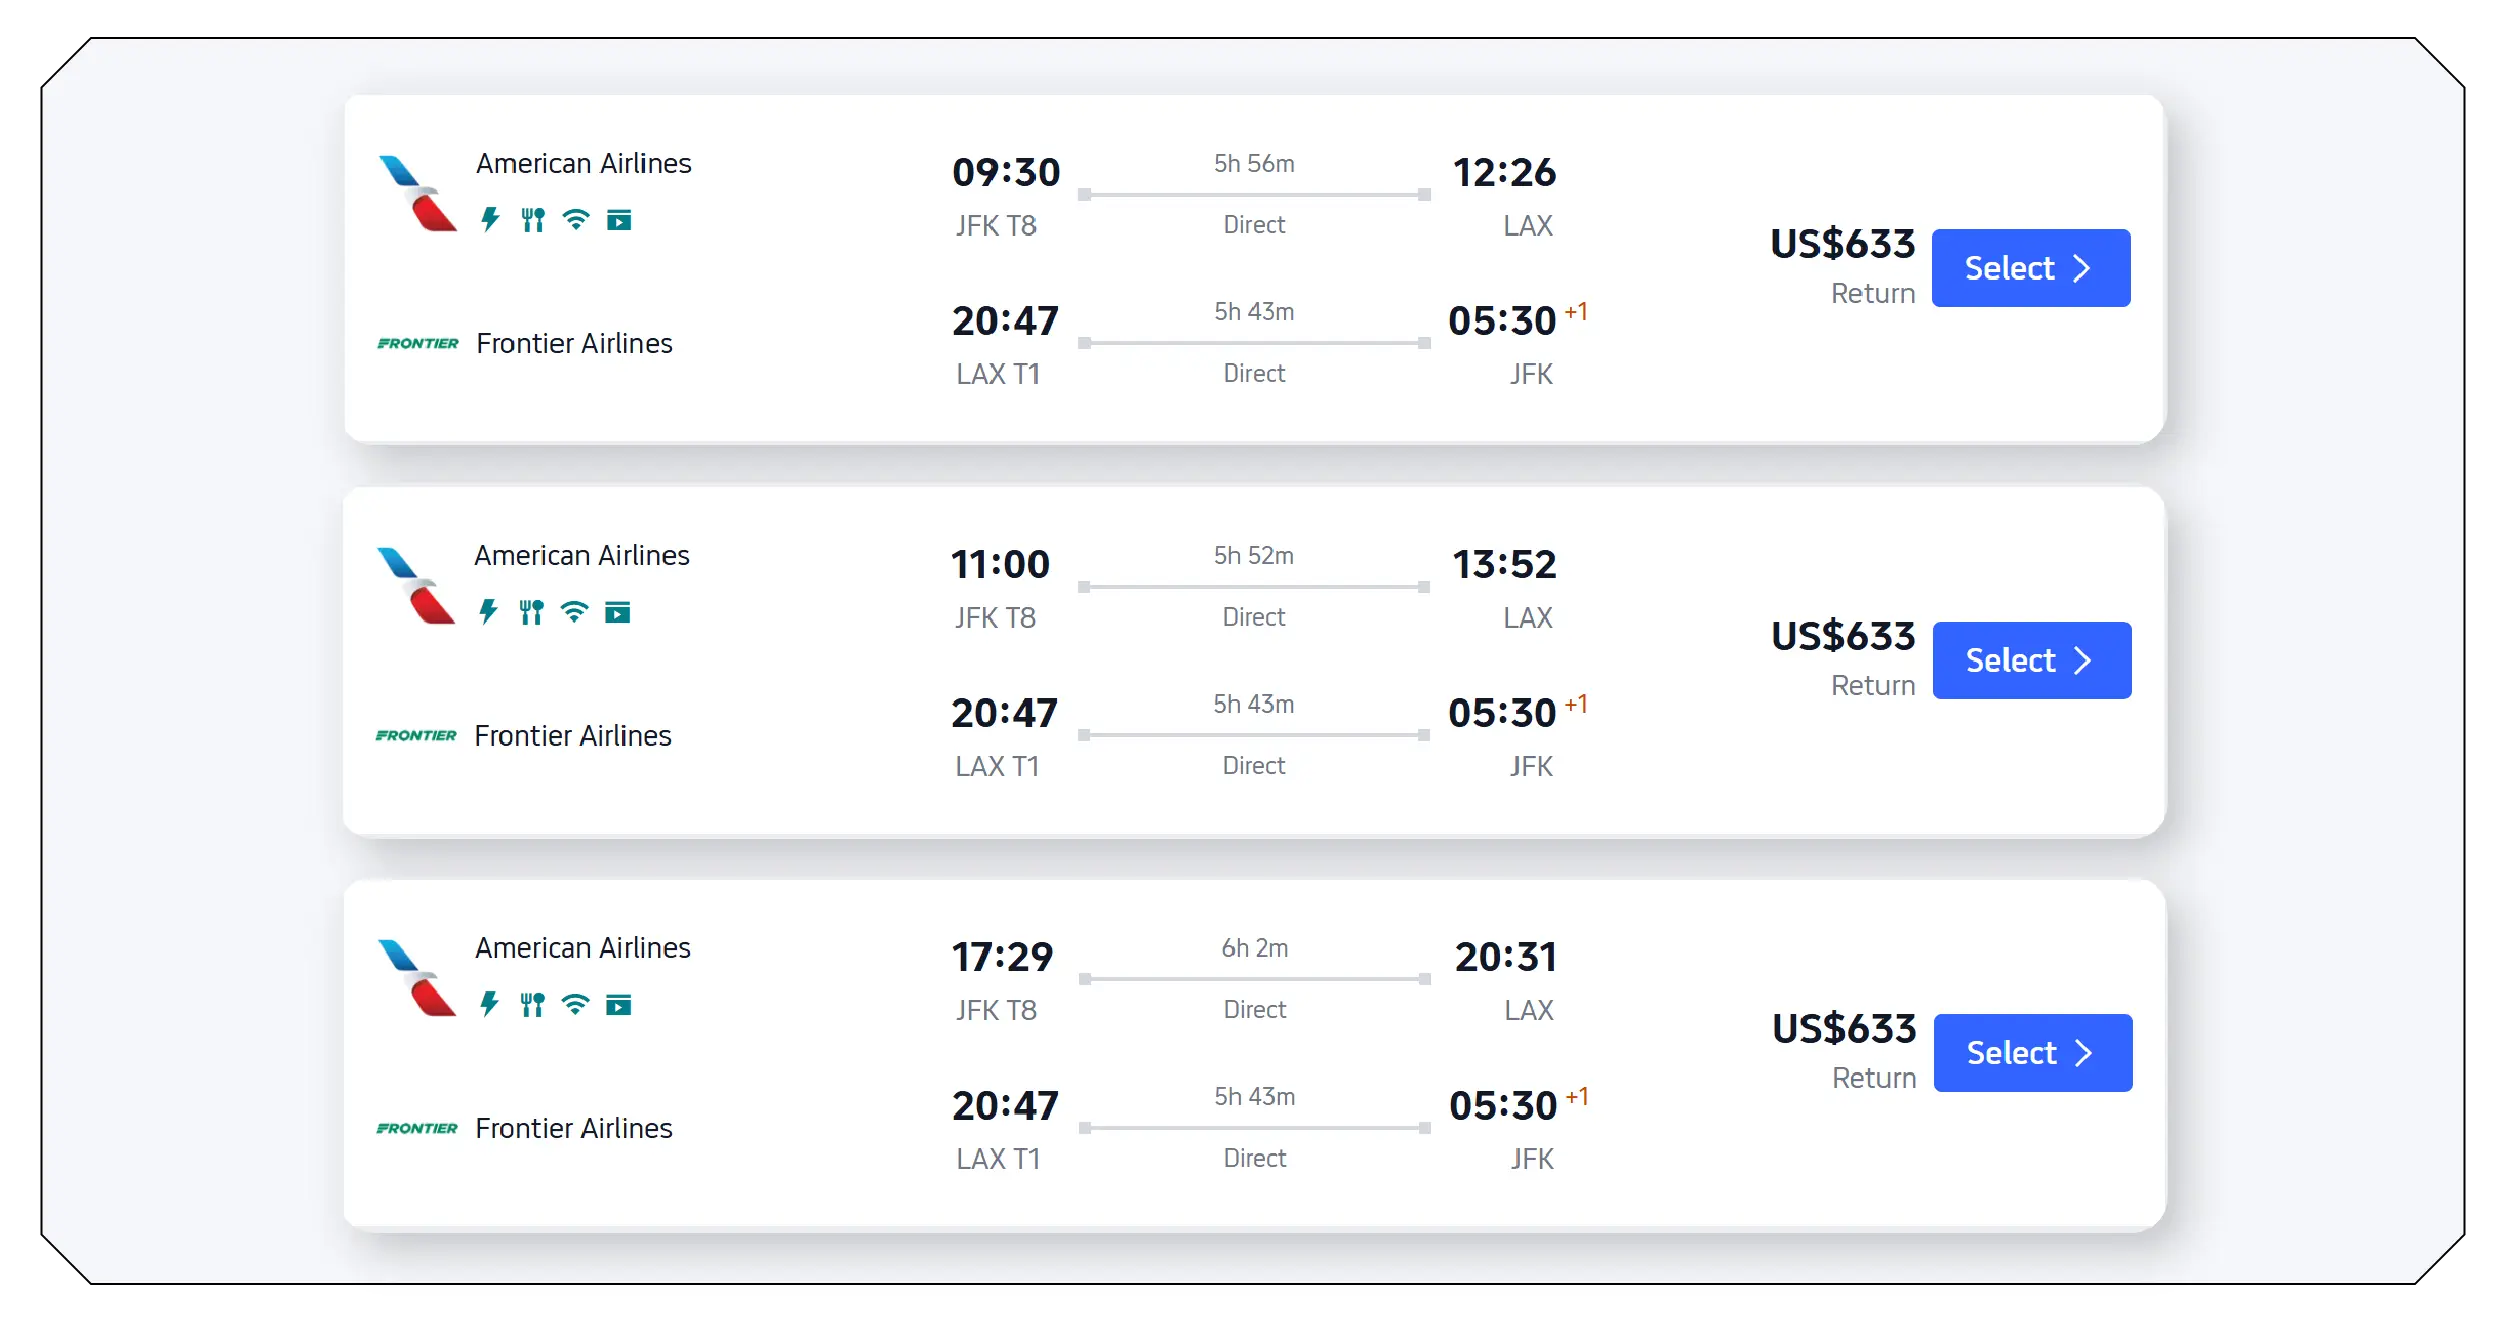Select the first US$633 flight option
Screen dimensions: 2507x1322
coord(2030,267)
